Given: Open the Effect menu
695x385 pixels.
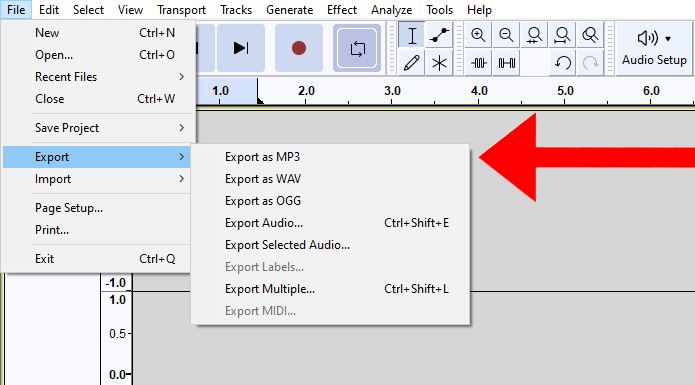Looking at the screenshot, I should [x=342, y=10].
